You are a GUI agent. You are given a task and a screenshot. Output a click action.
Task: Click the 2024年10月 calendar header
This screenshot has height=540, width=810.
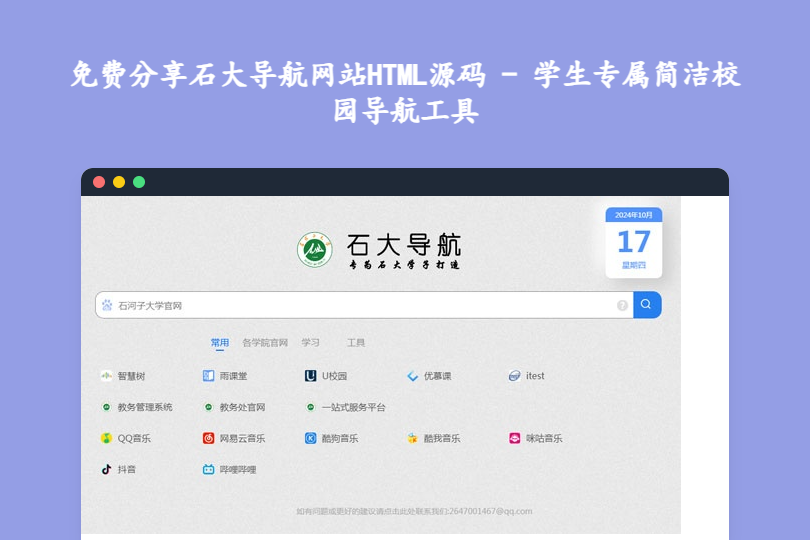point(634,215)
